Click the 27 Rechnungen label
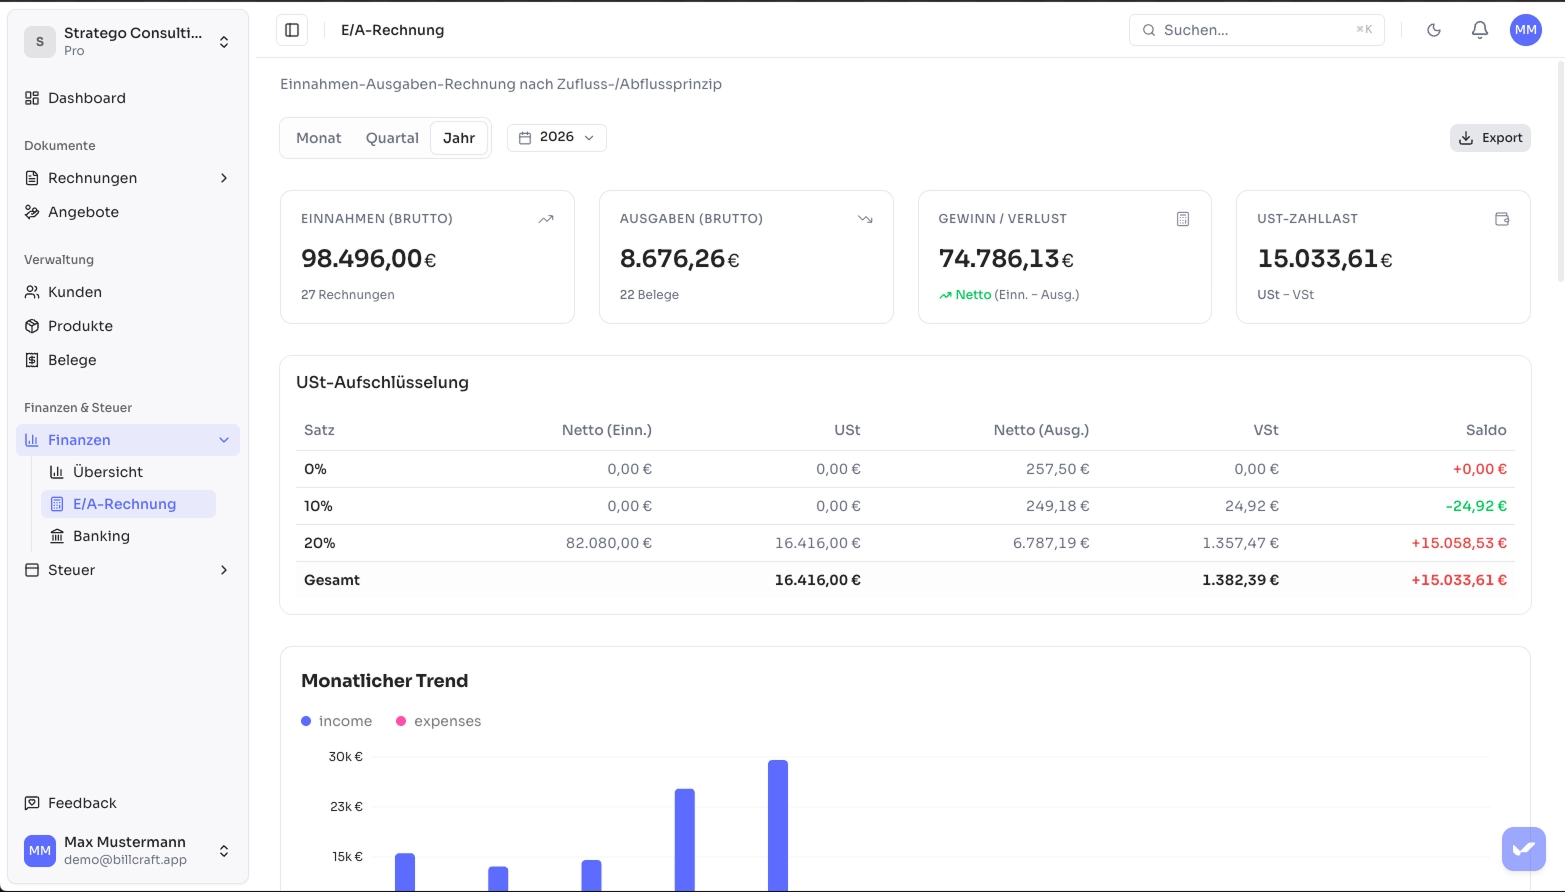This screenshot has height=892, width=1565. (348, 295)
